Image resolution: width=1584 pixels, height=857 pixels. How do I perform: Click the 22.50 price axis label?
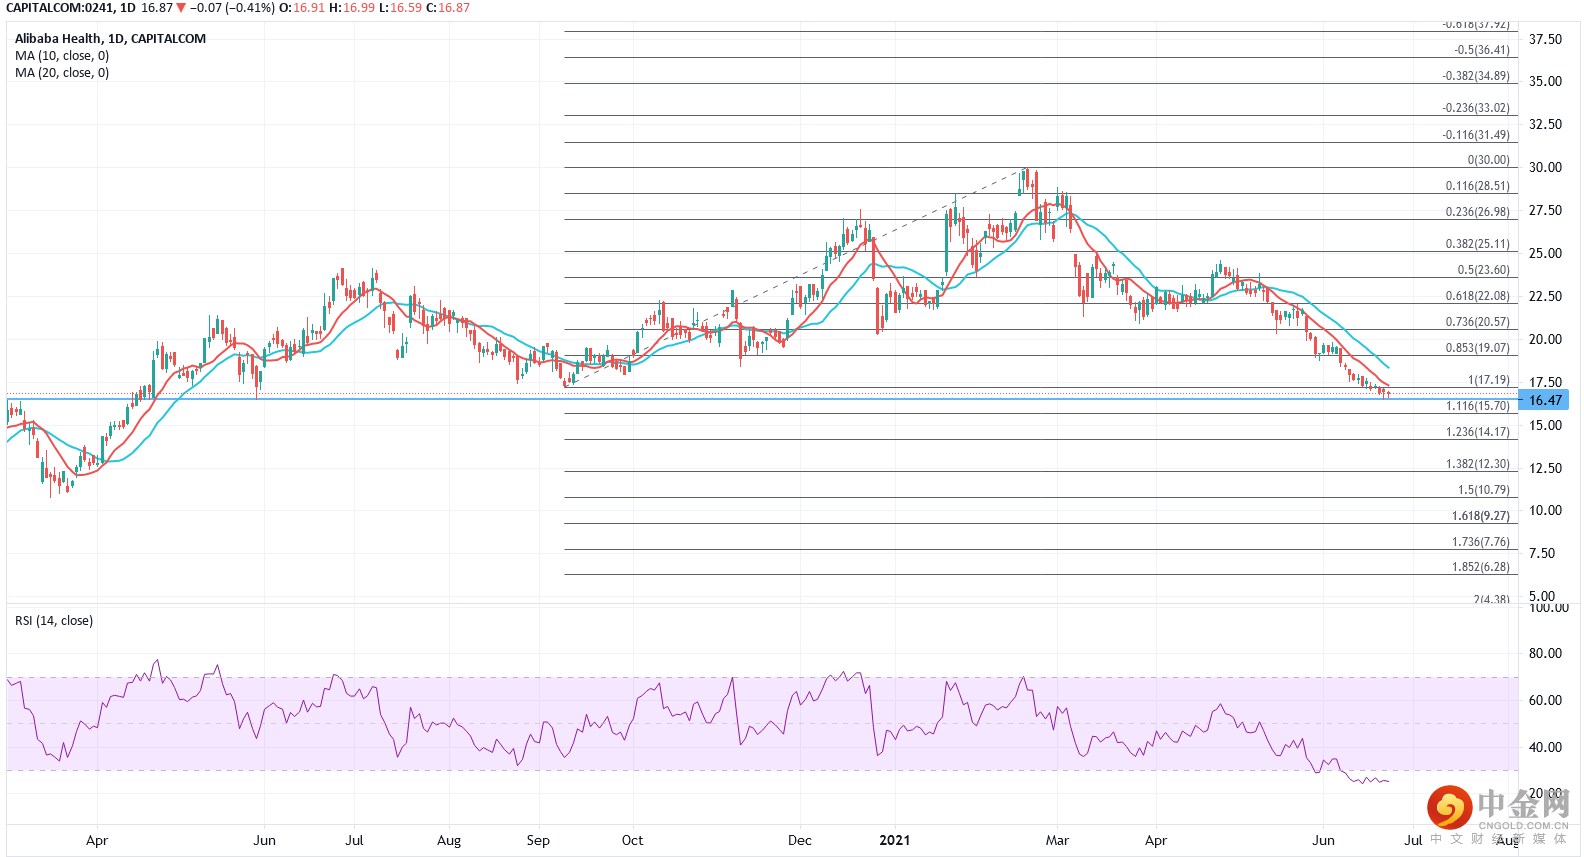click(x=1545, y=297)
